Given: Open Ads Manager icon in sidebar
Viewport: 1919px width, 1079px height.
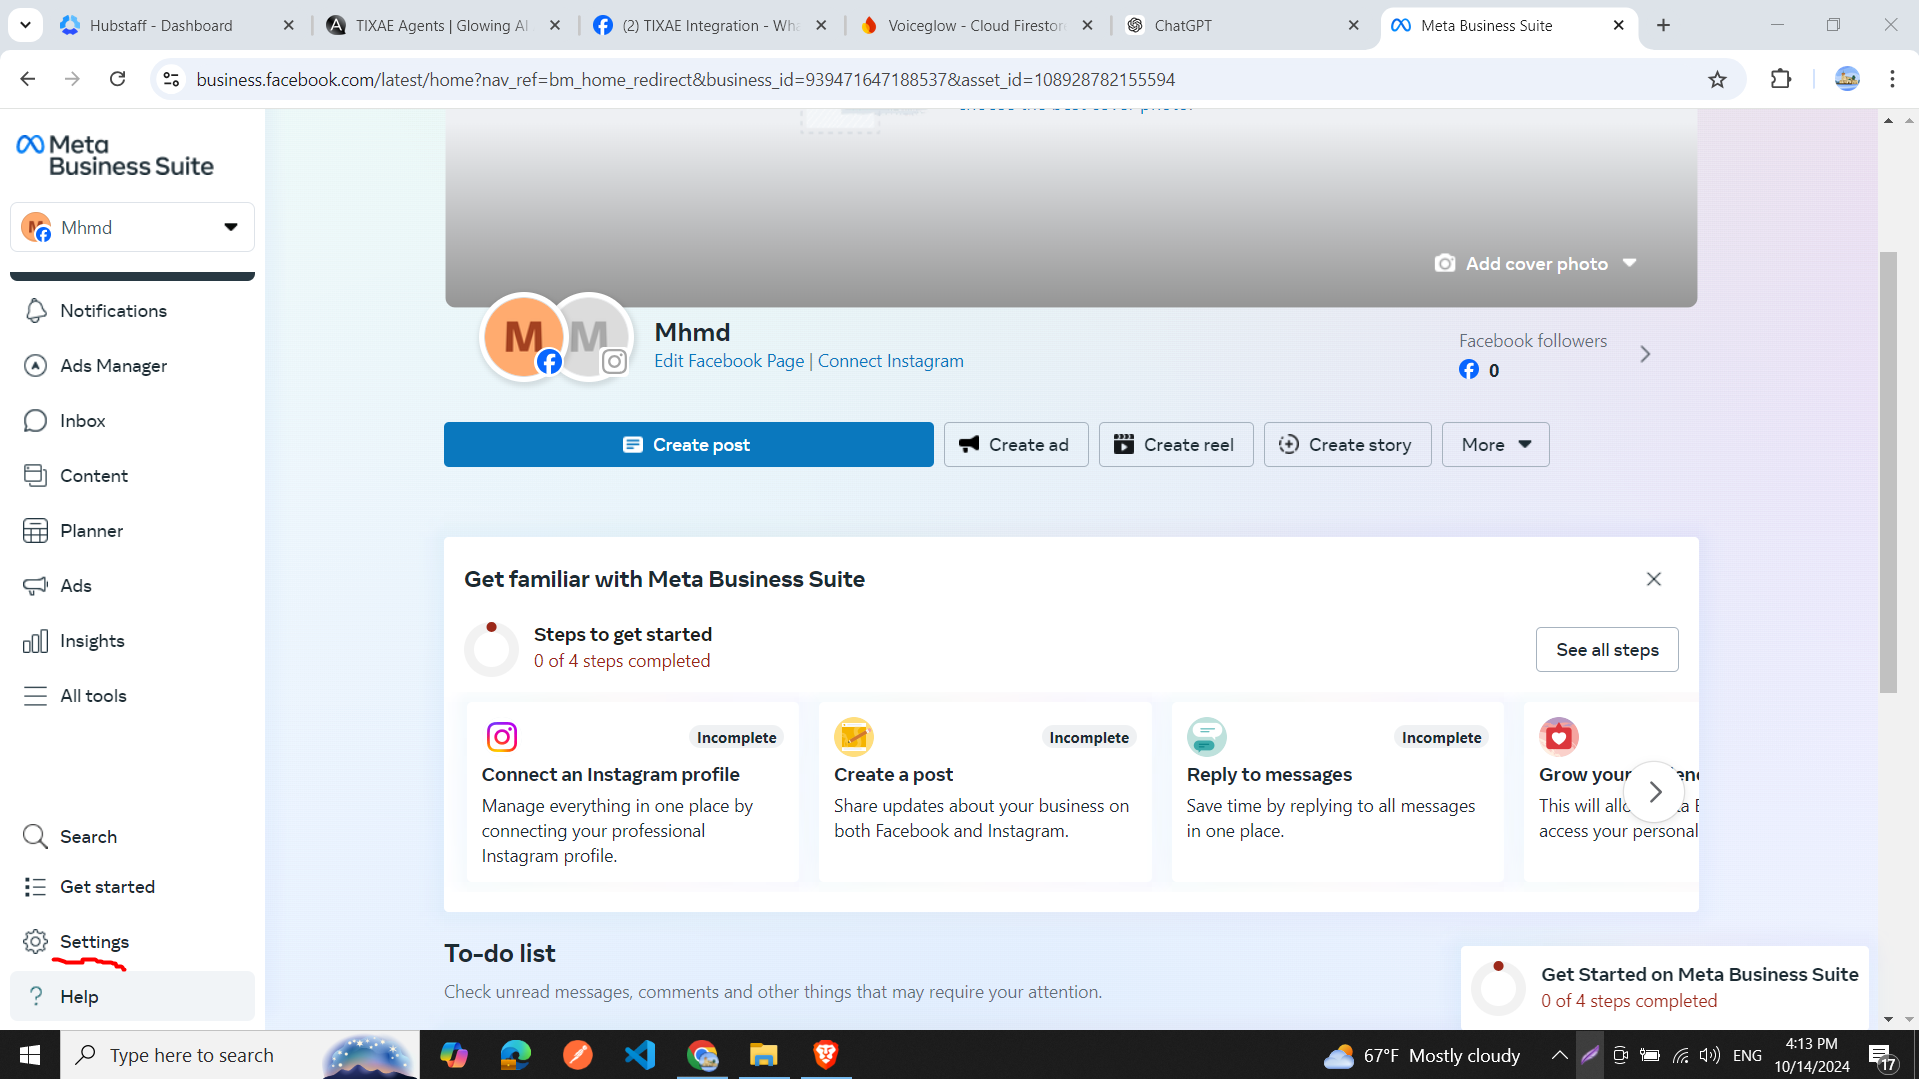Looking at the screenshot, I should [35, 366].
